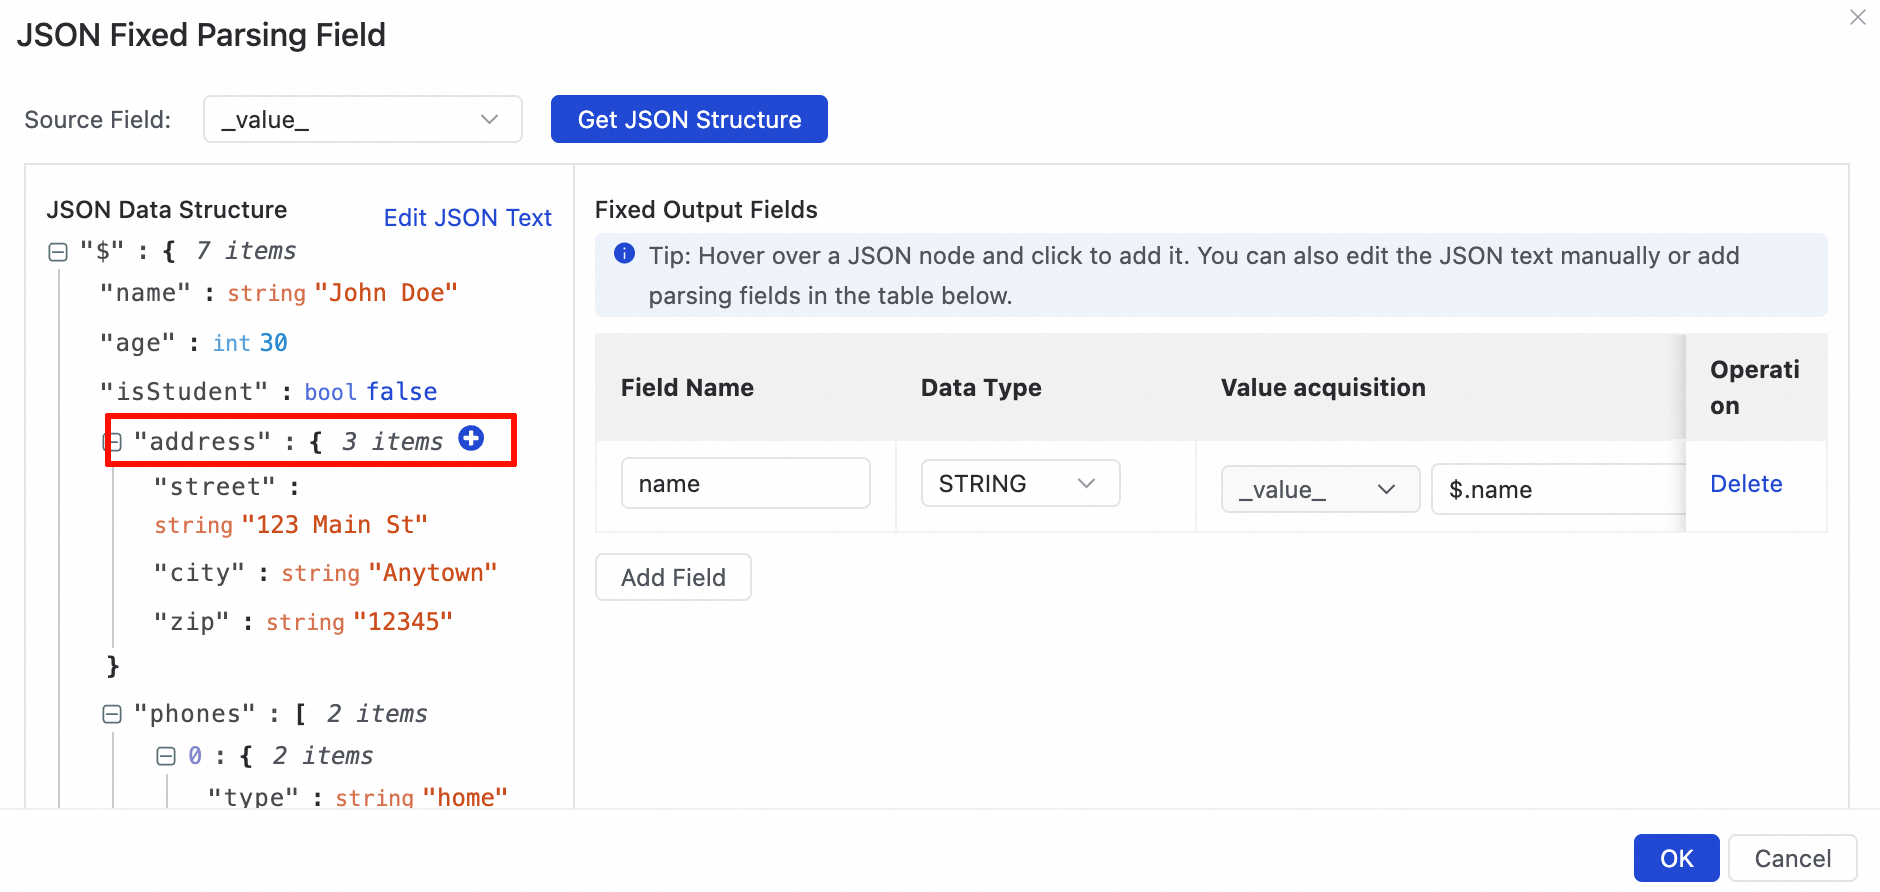Click the plus icon beside address node
The height and width of the screenshot is (892, 1880).
point(471,438)
